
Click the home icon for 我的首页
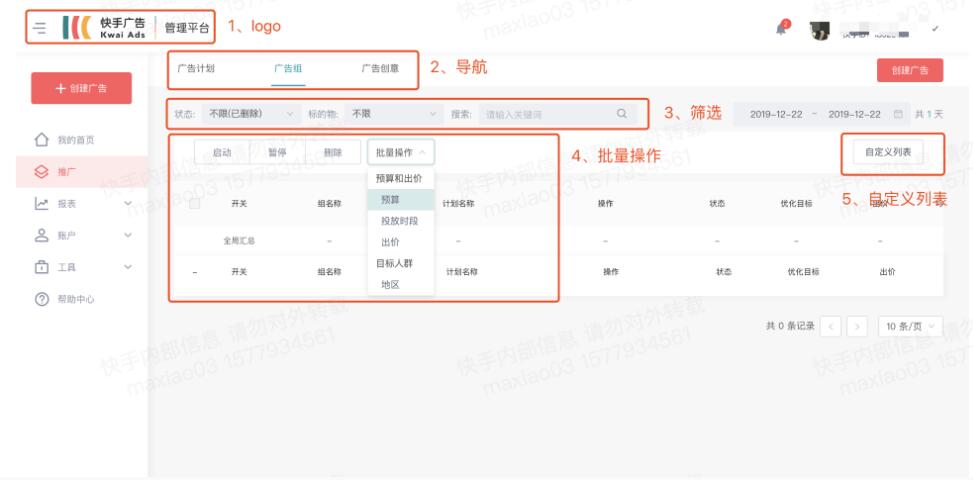tap(41, 140)
